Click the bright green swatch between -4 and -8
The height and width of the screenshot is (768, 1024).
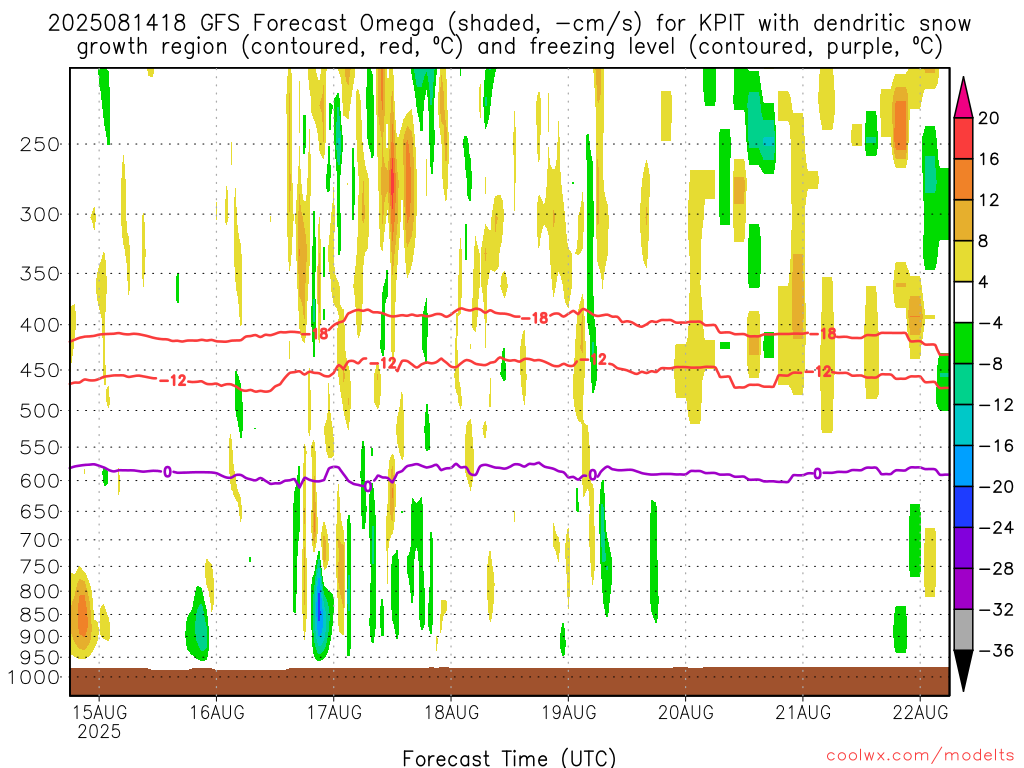[963, 344]
